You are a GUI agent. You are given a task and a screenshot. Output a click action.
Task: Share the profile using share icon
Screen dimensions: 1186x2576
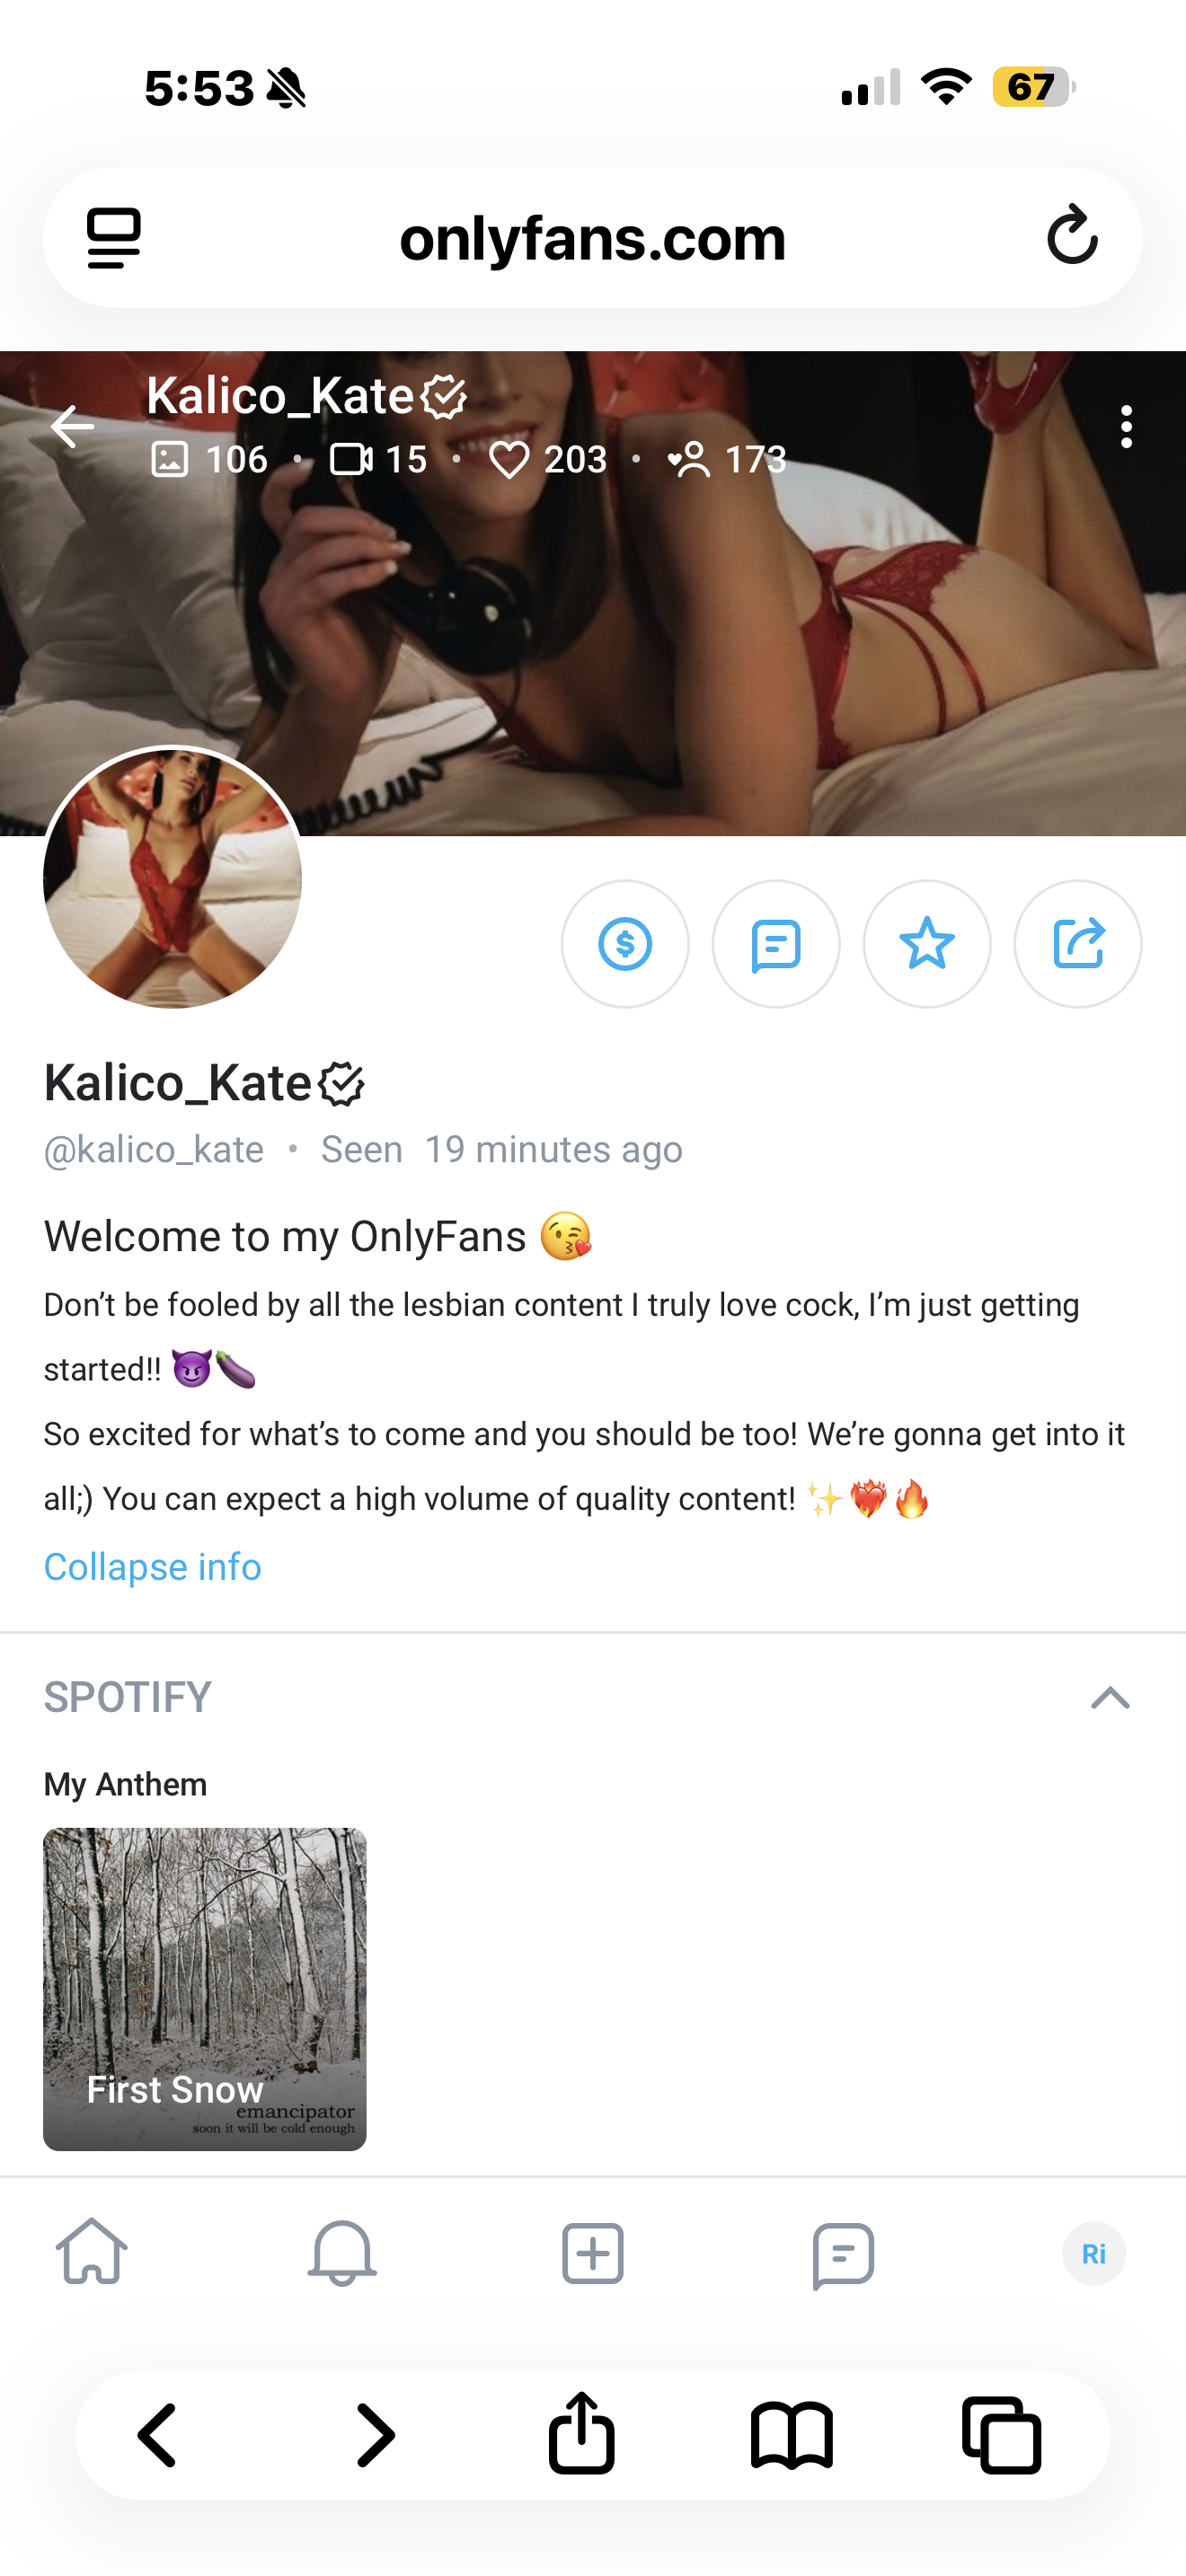1078,943
